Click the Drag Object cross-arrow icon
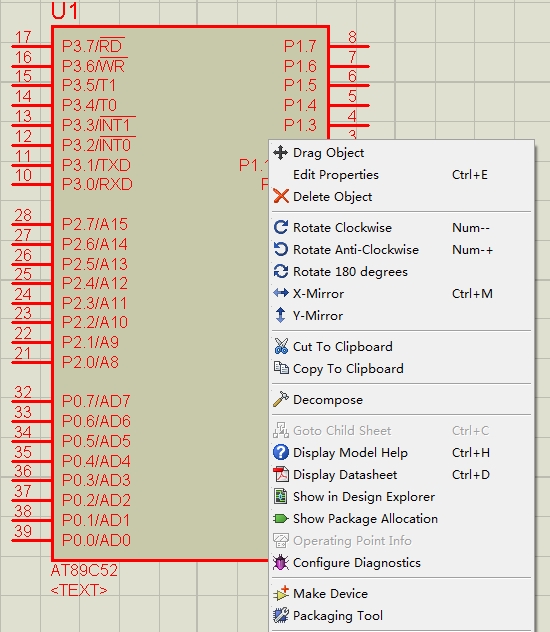This screenshot has width=550, height=632. (x=280, y=153)
